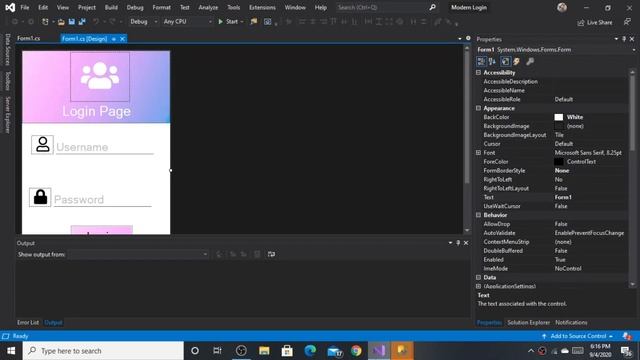Image resolution: width=640 pixels, height=360 pixels.
Task: Expand the Font property
Action: coord(478,153)
